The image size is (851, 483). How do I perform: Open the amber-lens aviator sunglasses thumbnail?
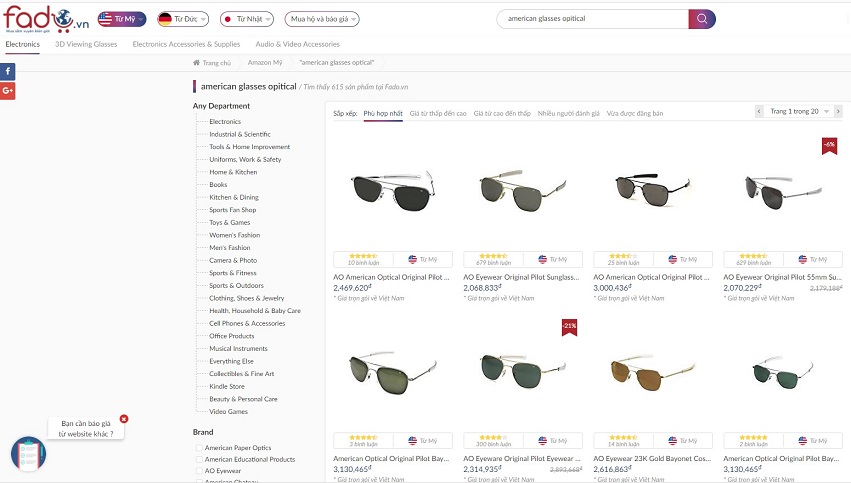click(653, 372)
